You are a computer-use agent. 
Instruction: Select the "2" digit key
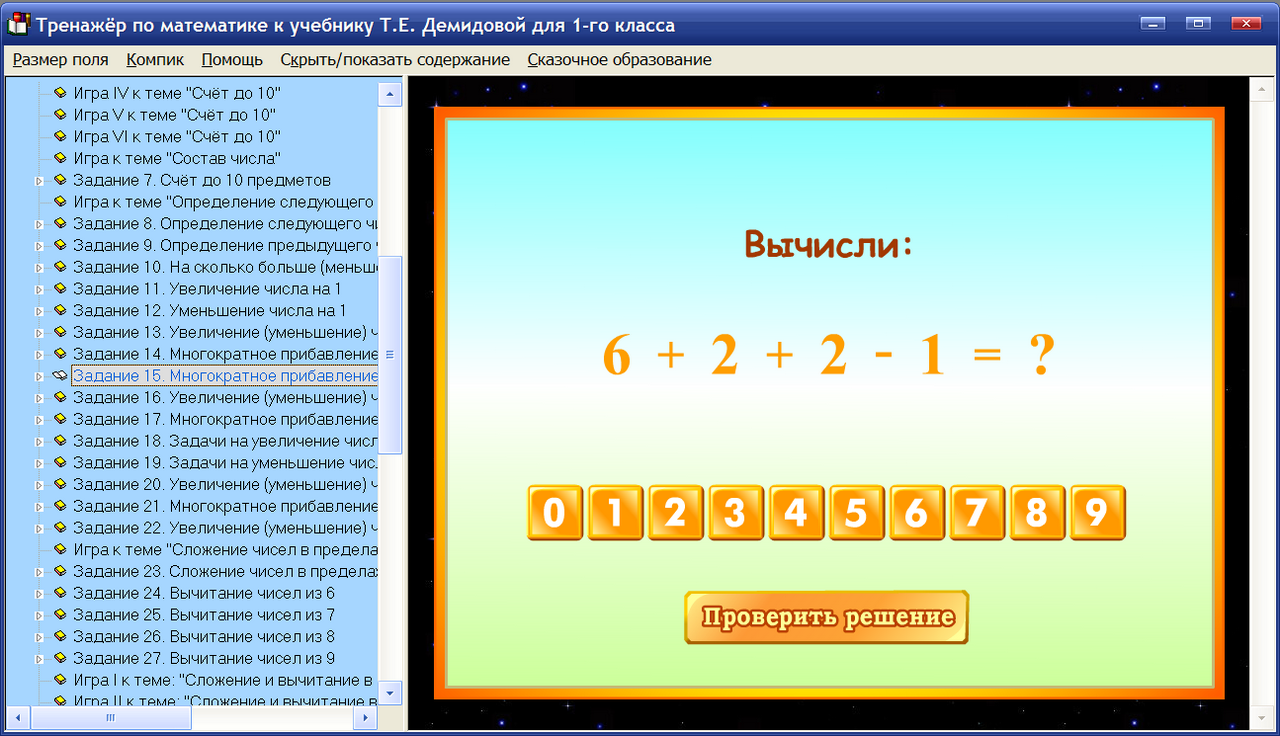click(675, 512)
